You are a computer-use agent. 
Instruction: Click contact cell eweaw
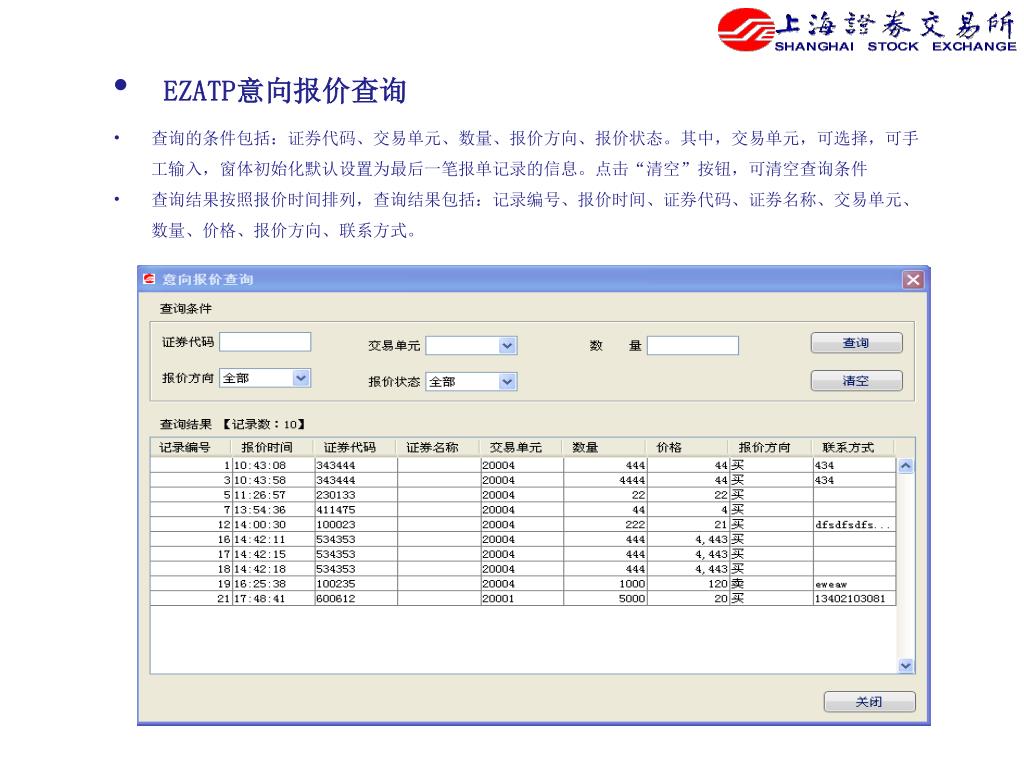click(x=854, y=584)
